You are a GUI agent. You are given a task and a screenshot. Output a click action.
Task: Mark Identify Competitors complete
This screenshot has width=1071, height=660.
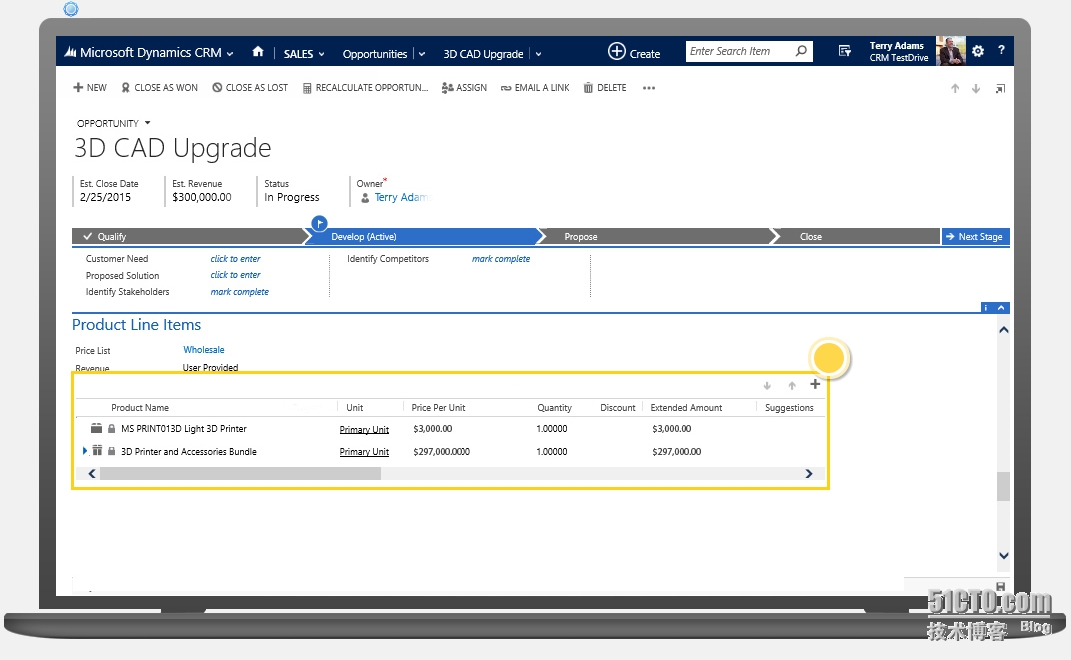pyautogui.click(x=501, y=259)
